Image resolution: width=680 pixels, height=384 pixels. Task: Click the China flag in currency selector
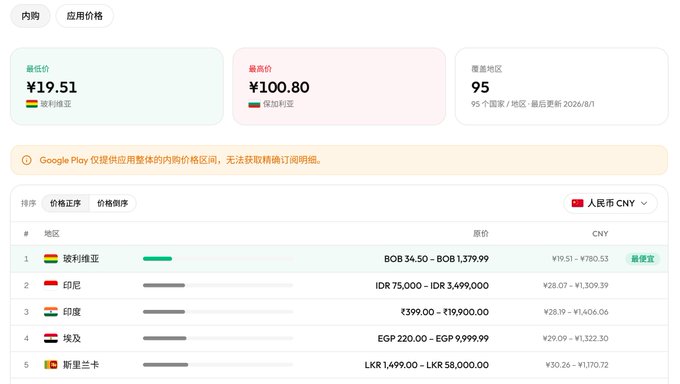tap(577, 203)
